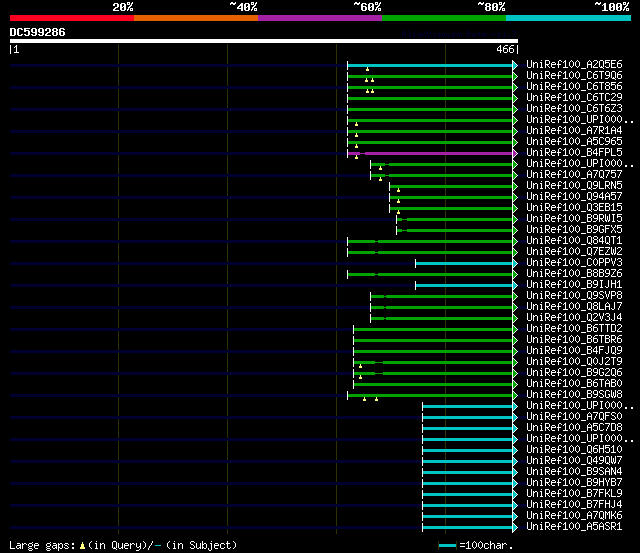The image size is (640, 553).
Task: Click the white query sequence bar
Action: click(x=264, y=41)
